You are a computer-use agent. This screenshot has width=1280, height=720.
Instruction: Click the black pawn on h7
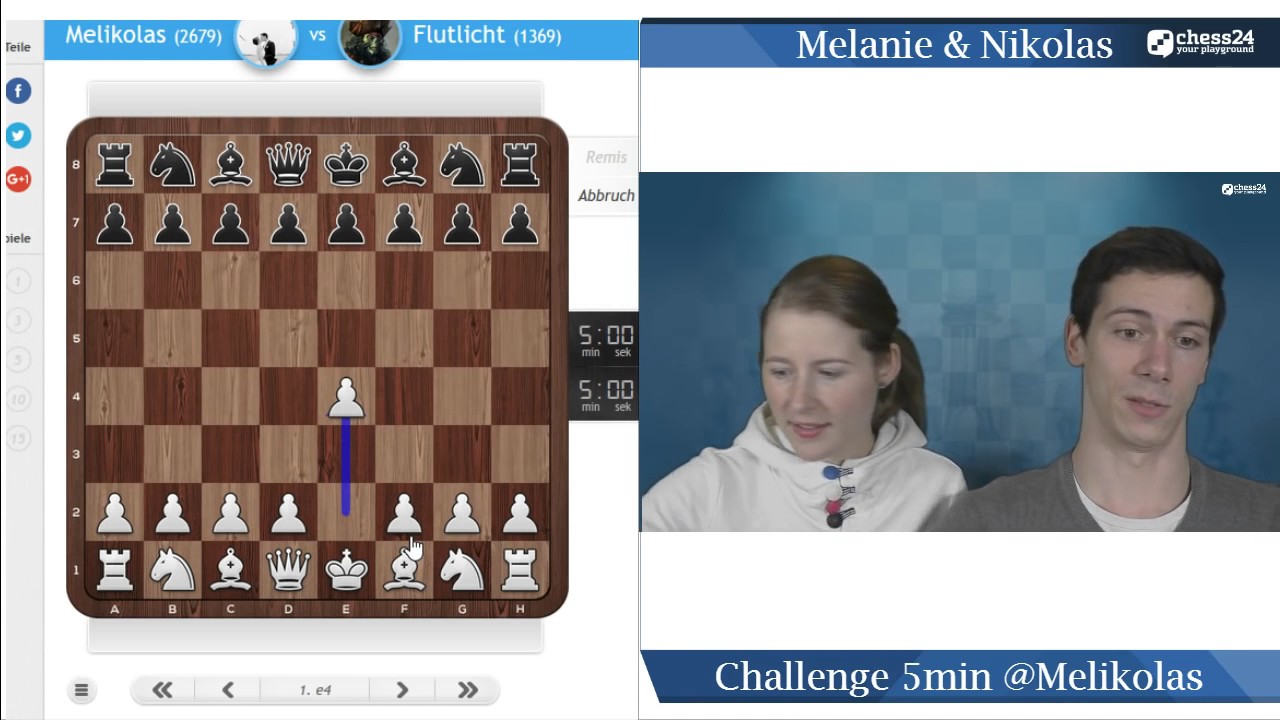pos(520,223)
